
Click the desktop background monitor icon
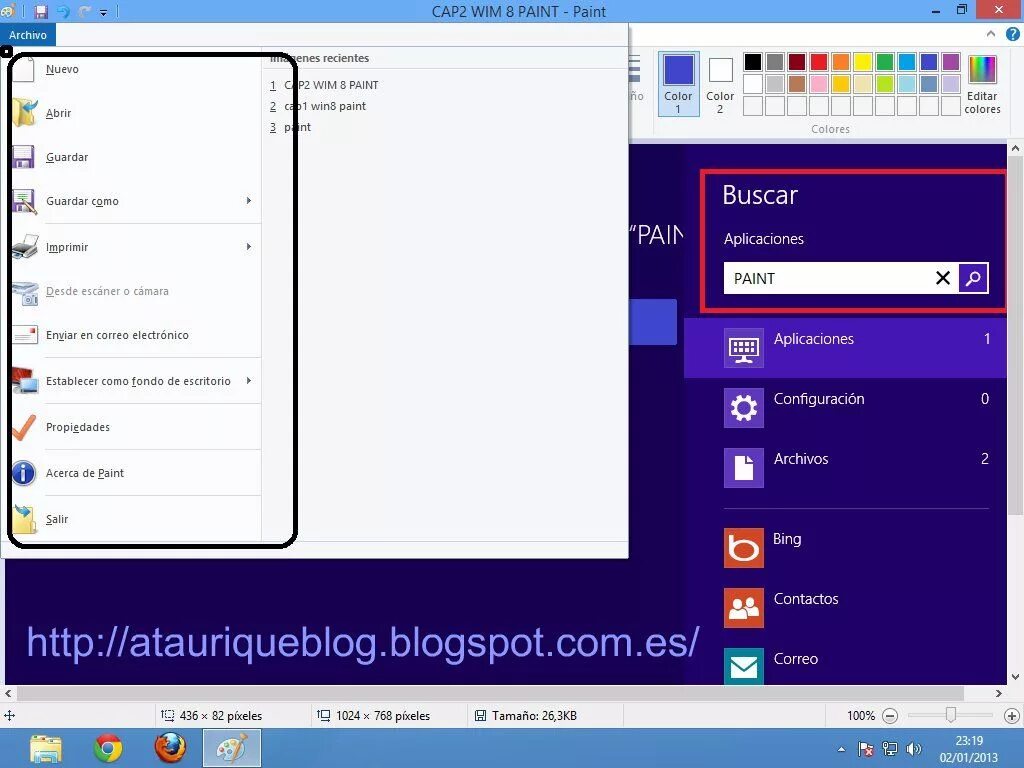tap(25, 381)
